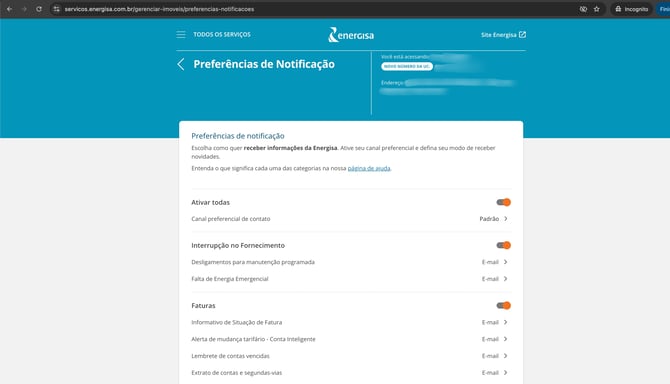
Task: Open the hamburger menu icon
Action: tap(181, 35)
